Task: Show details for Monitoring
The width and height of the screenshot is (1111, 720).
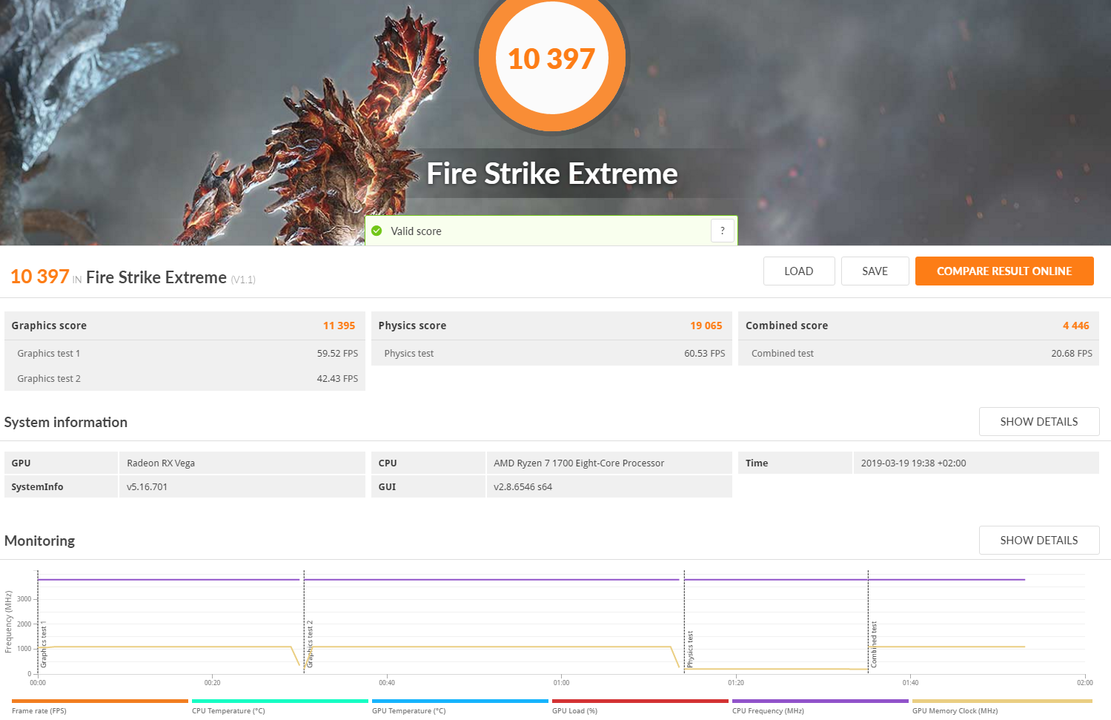Action: [x=1039, y=540]
